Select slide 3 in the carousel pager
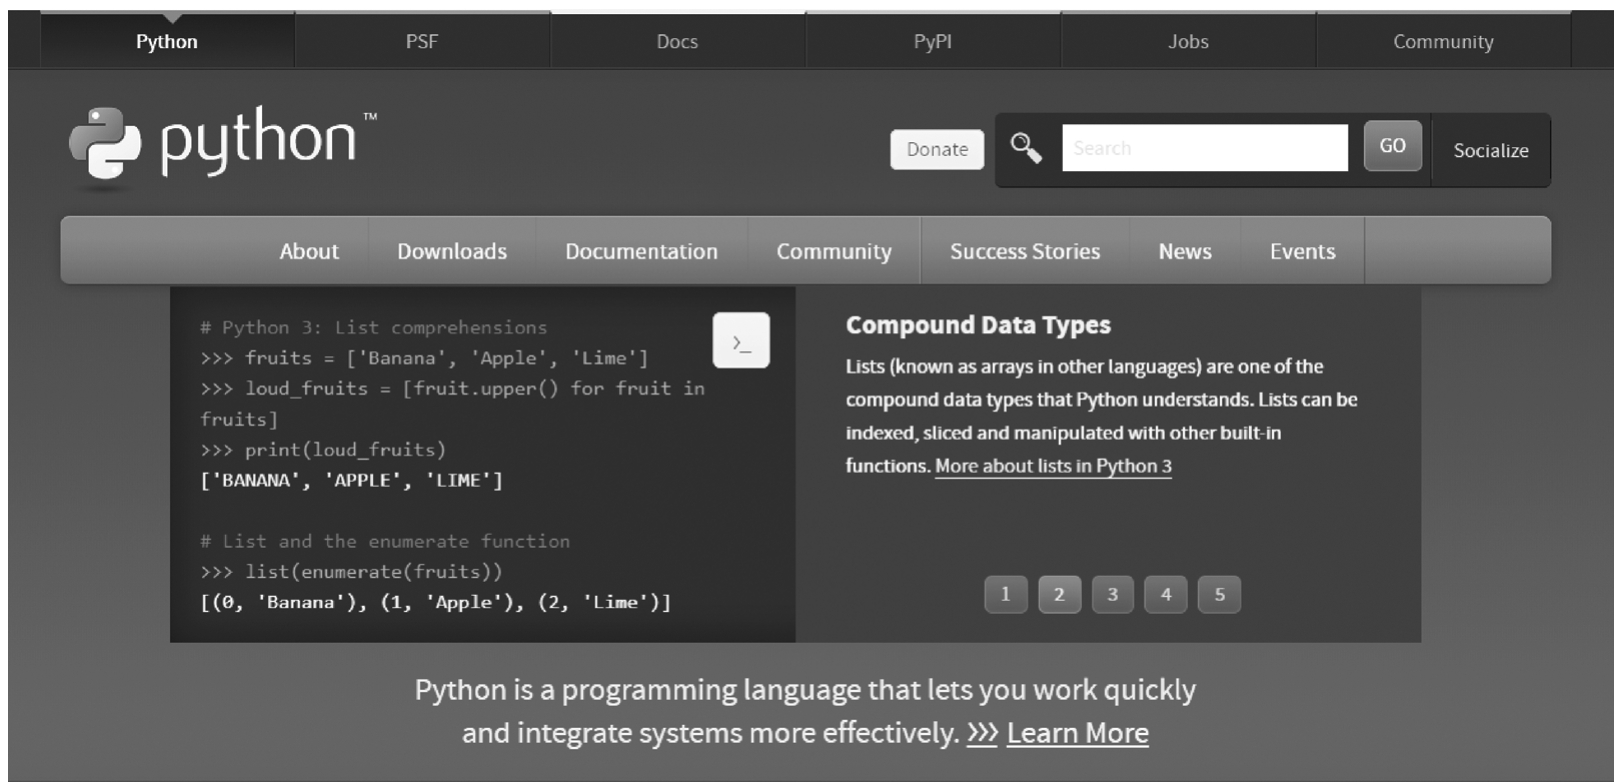The width and height of the screenshot is (1618, 784). click(x=1112, y=595)
